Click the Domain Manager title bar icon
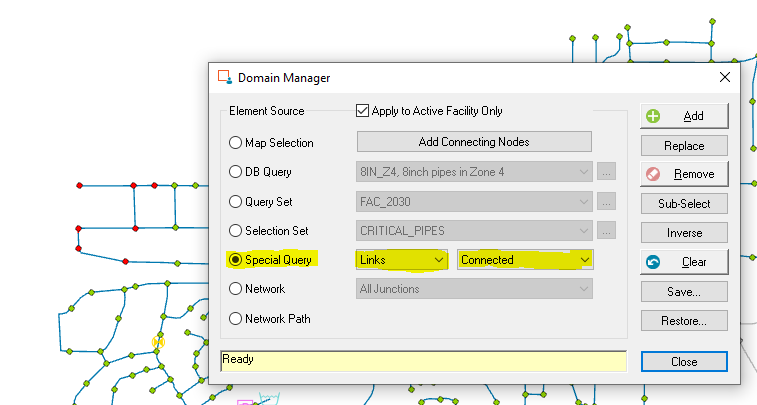757x405 pixels. click(x=224, y=77)
